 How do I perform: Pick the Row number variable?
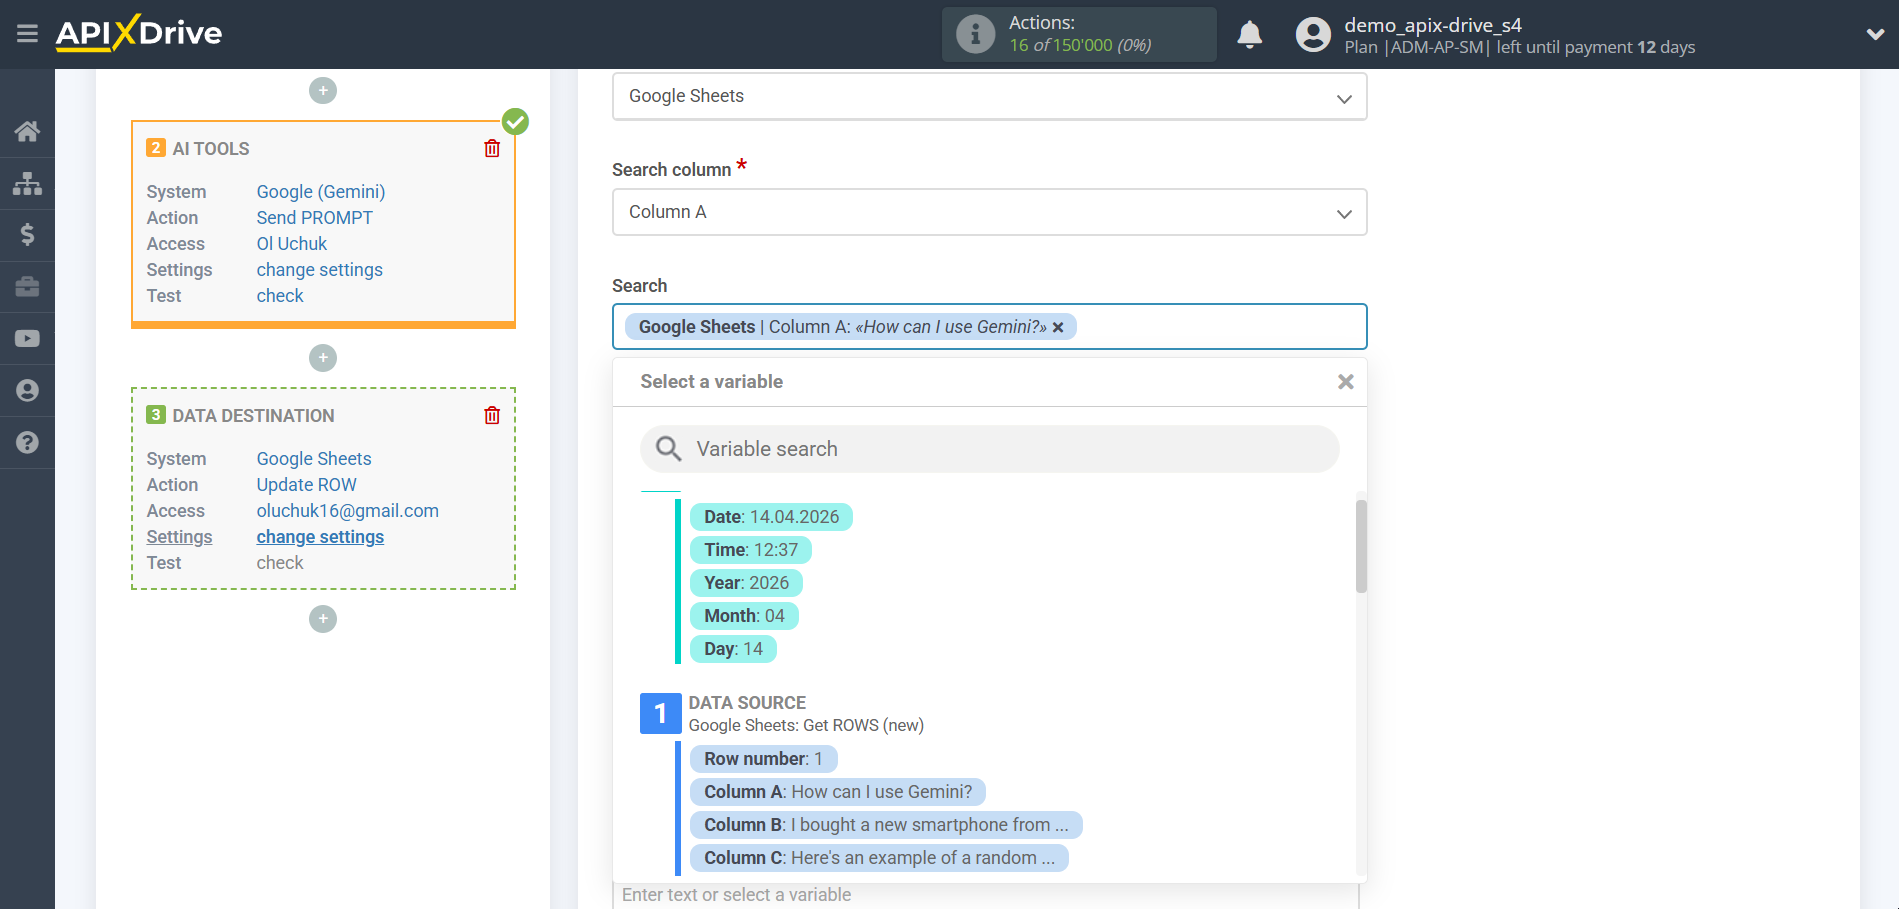point(763,759)
